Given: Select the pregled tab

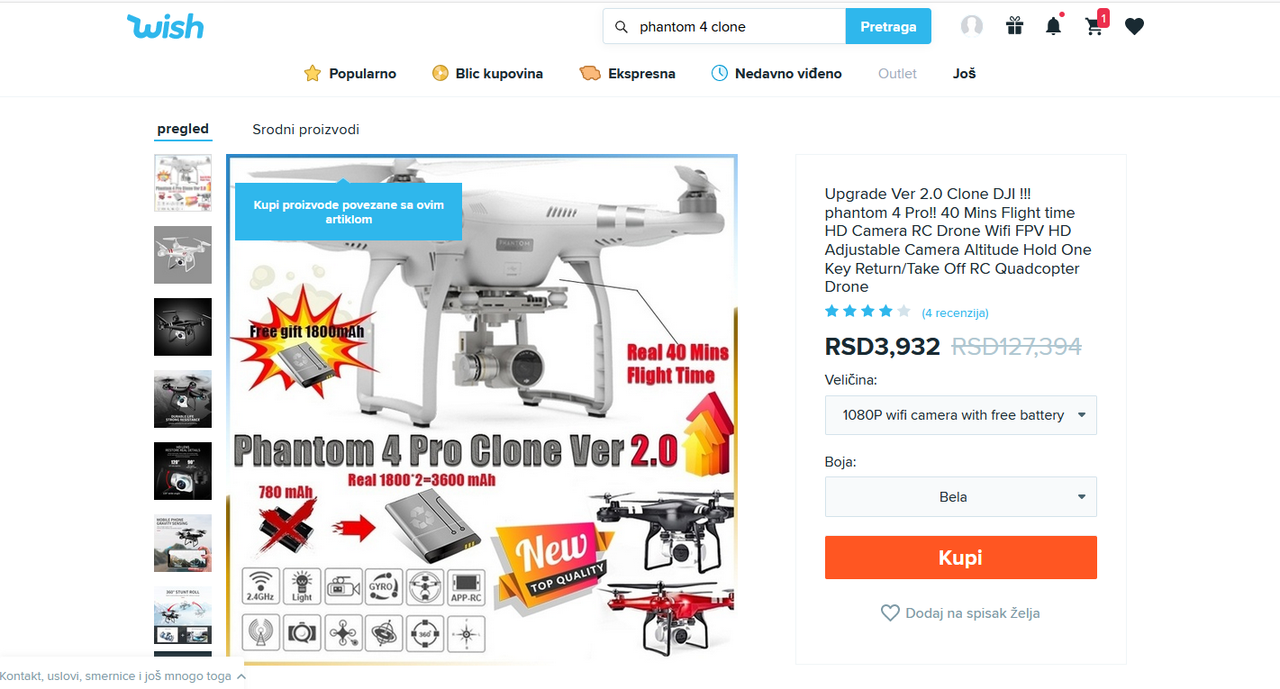Looking at the screenshot, I should point(183,129).
